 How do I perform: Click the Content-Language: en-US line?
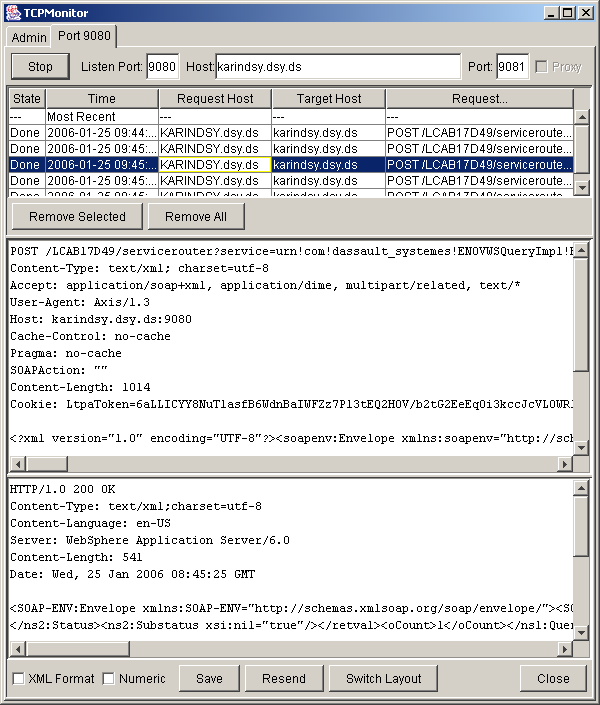pyautogui.click(x=90, y=523)
